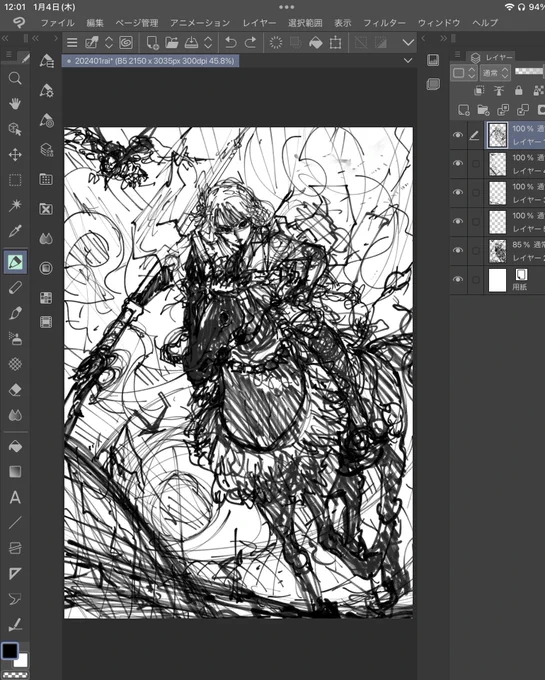Open canvas tab list chevron
Screen dimensions: 545x680
click(x=408, y=61)
